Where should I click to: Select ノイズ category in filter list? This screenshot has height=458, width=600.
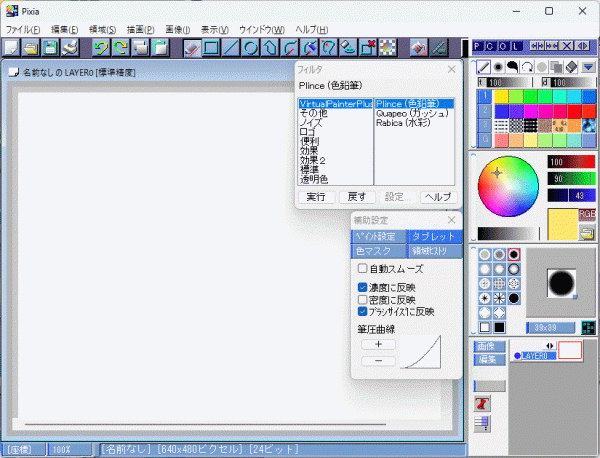click(x=311, y=123)
